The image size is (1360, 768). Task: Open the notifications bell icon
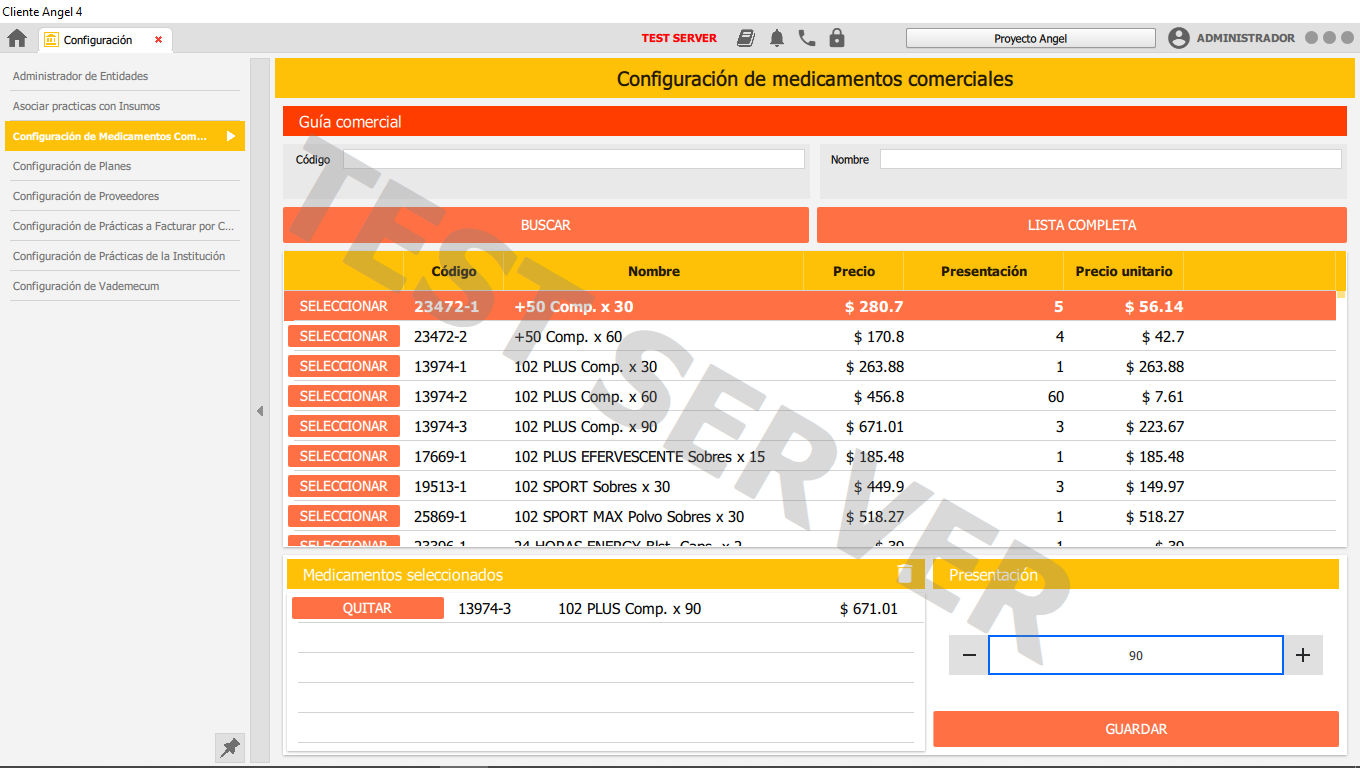click(x=777, y=39)
